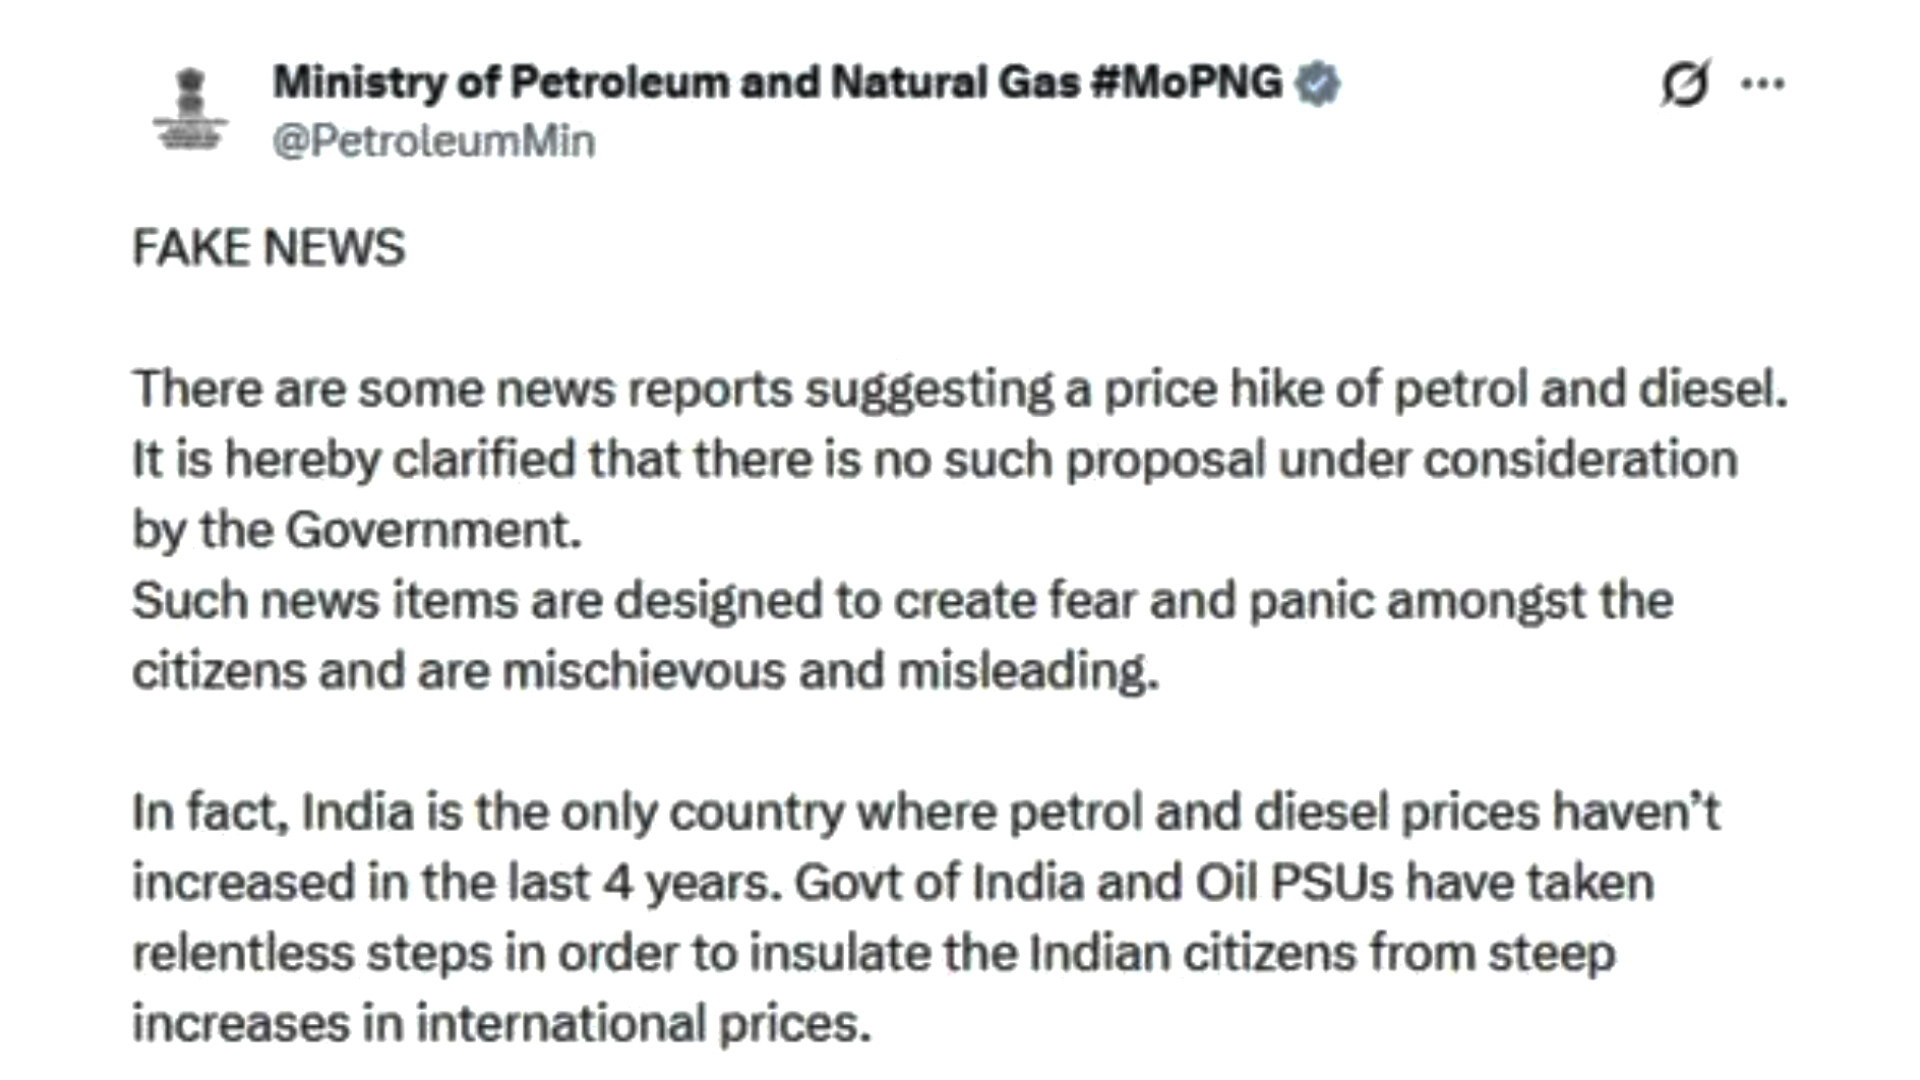
Task: Click the #MoPNG hashtag in the name
Action: (1186, 82)
